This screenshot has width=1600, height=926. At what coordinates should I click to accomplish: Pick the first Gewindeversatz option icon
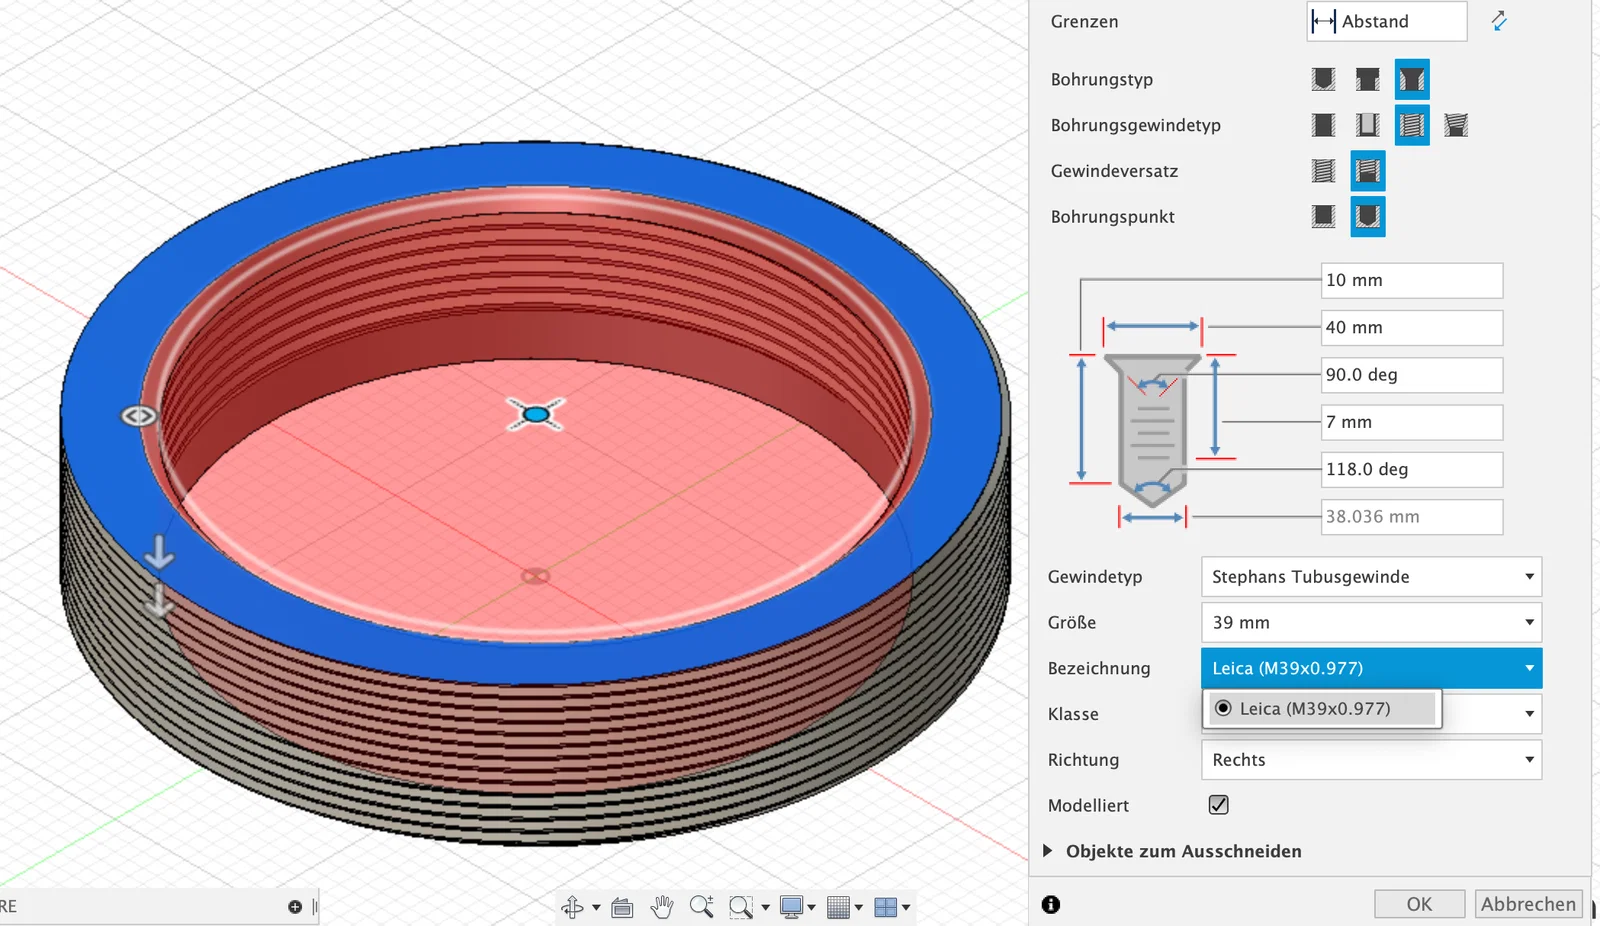pos(1323,171)
